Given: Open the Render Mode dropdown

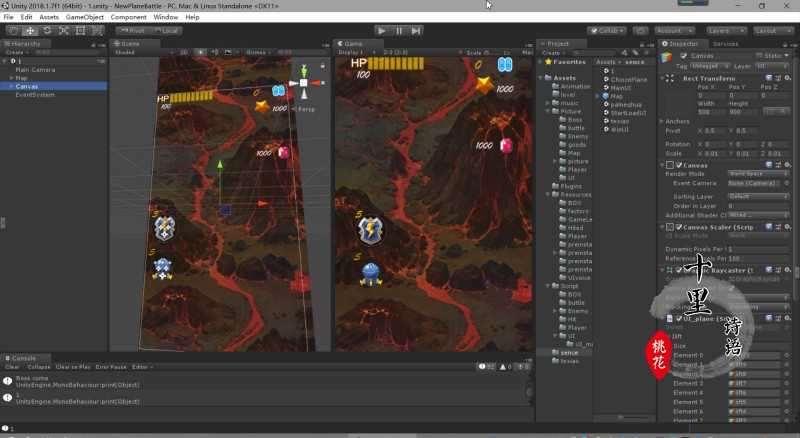Looking at the screenshot, I should 759,174.
